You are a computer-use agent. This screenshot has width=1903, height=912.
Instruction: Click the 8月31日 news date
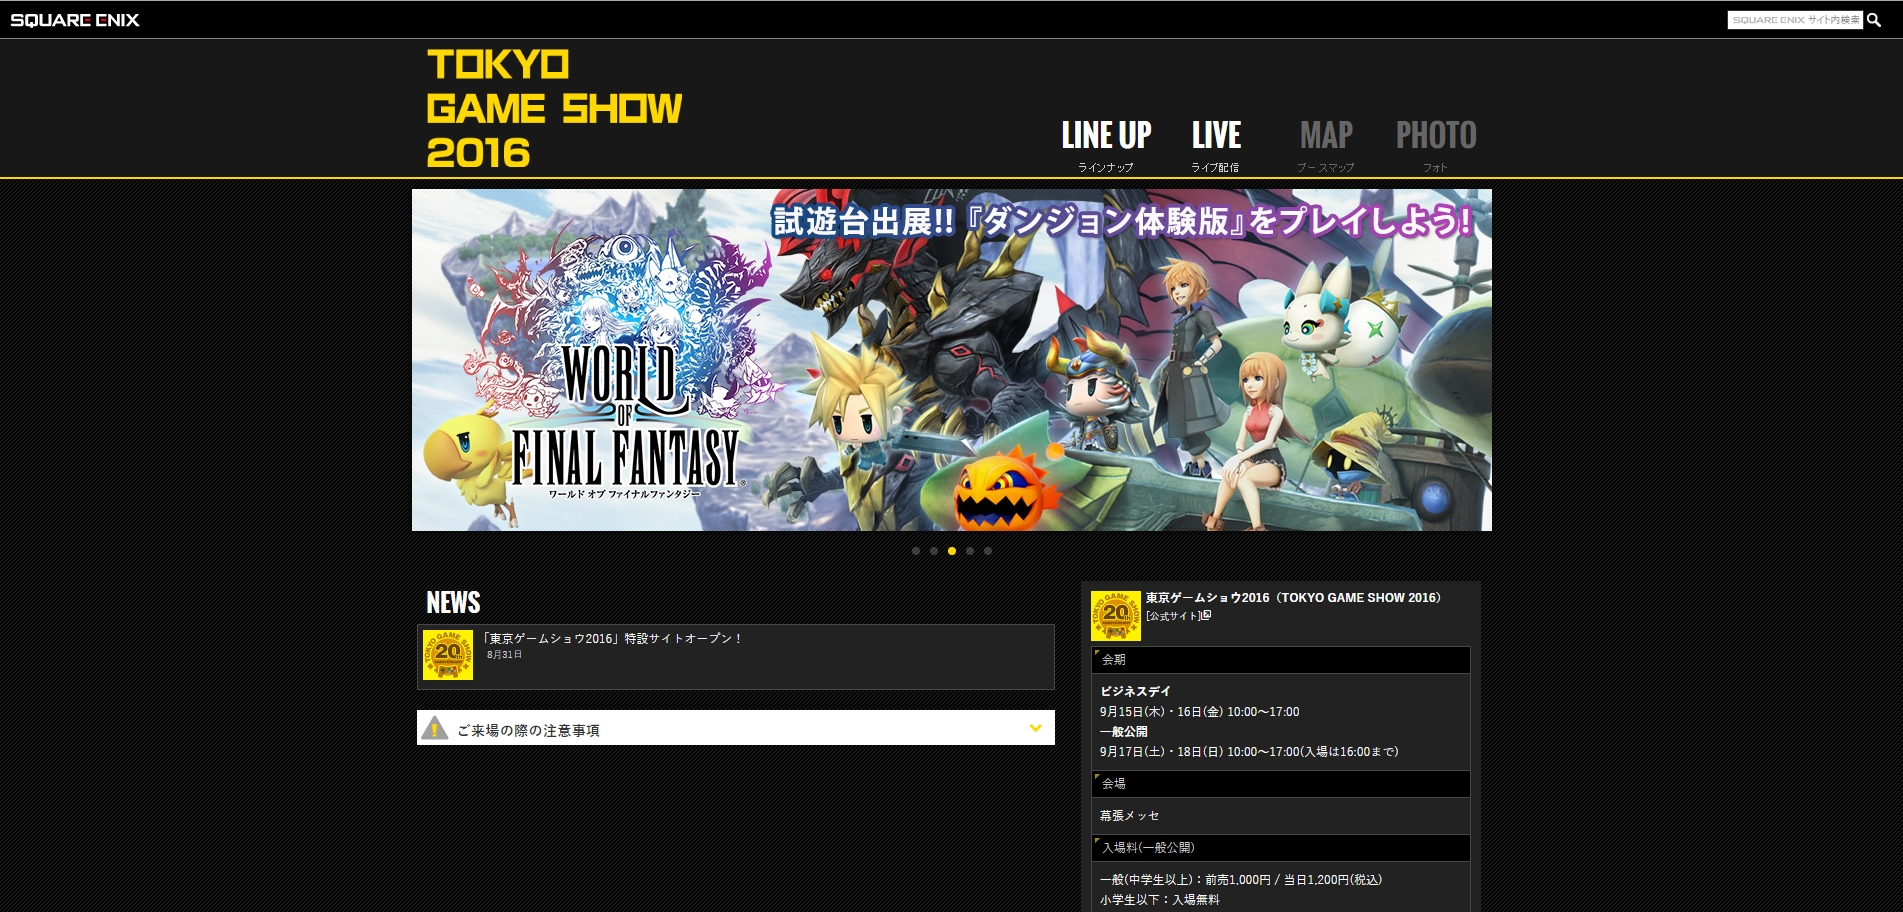[x=505, y=655]
